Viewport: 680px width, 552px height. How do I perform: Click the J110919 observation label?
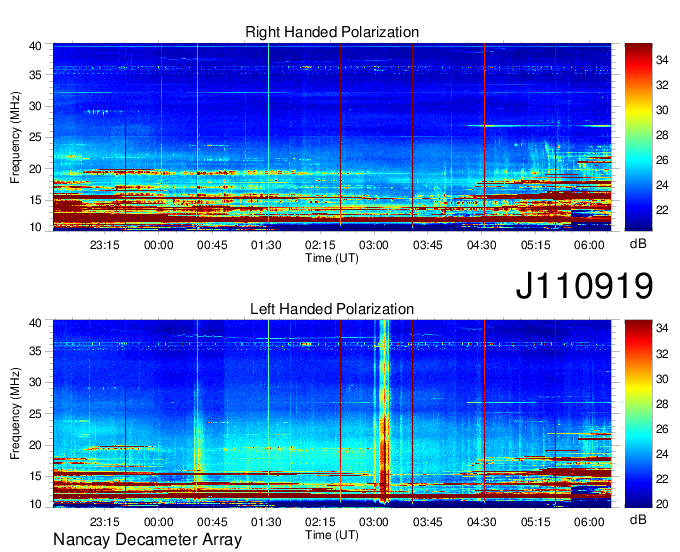(584, 286)
